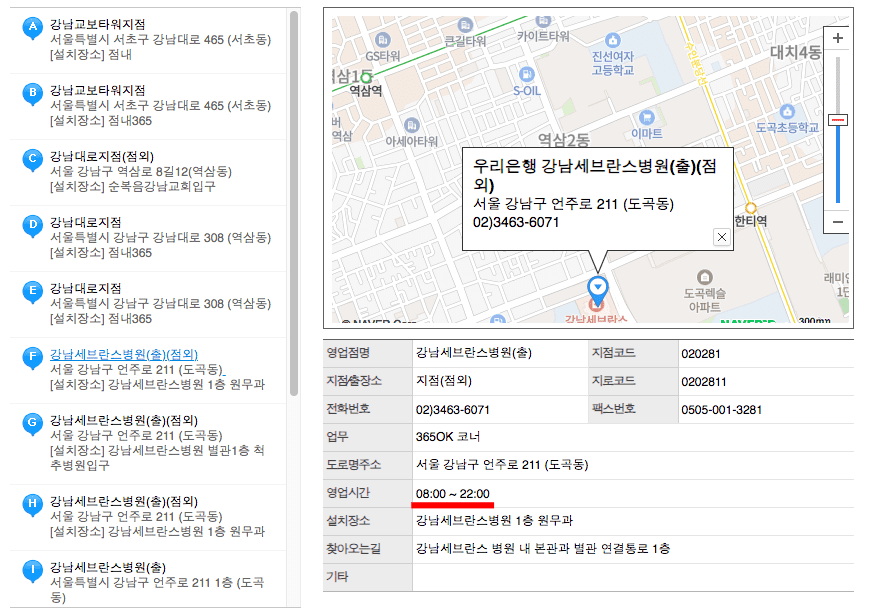Click 지점(점외) value in table
869x616 pixels.
pos(444,381)
